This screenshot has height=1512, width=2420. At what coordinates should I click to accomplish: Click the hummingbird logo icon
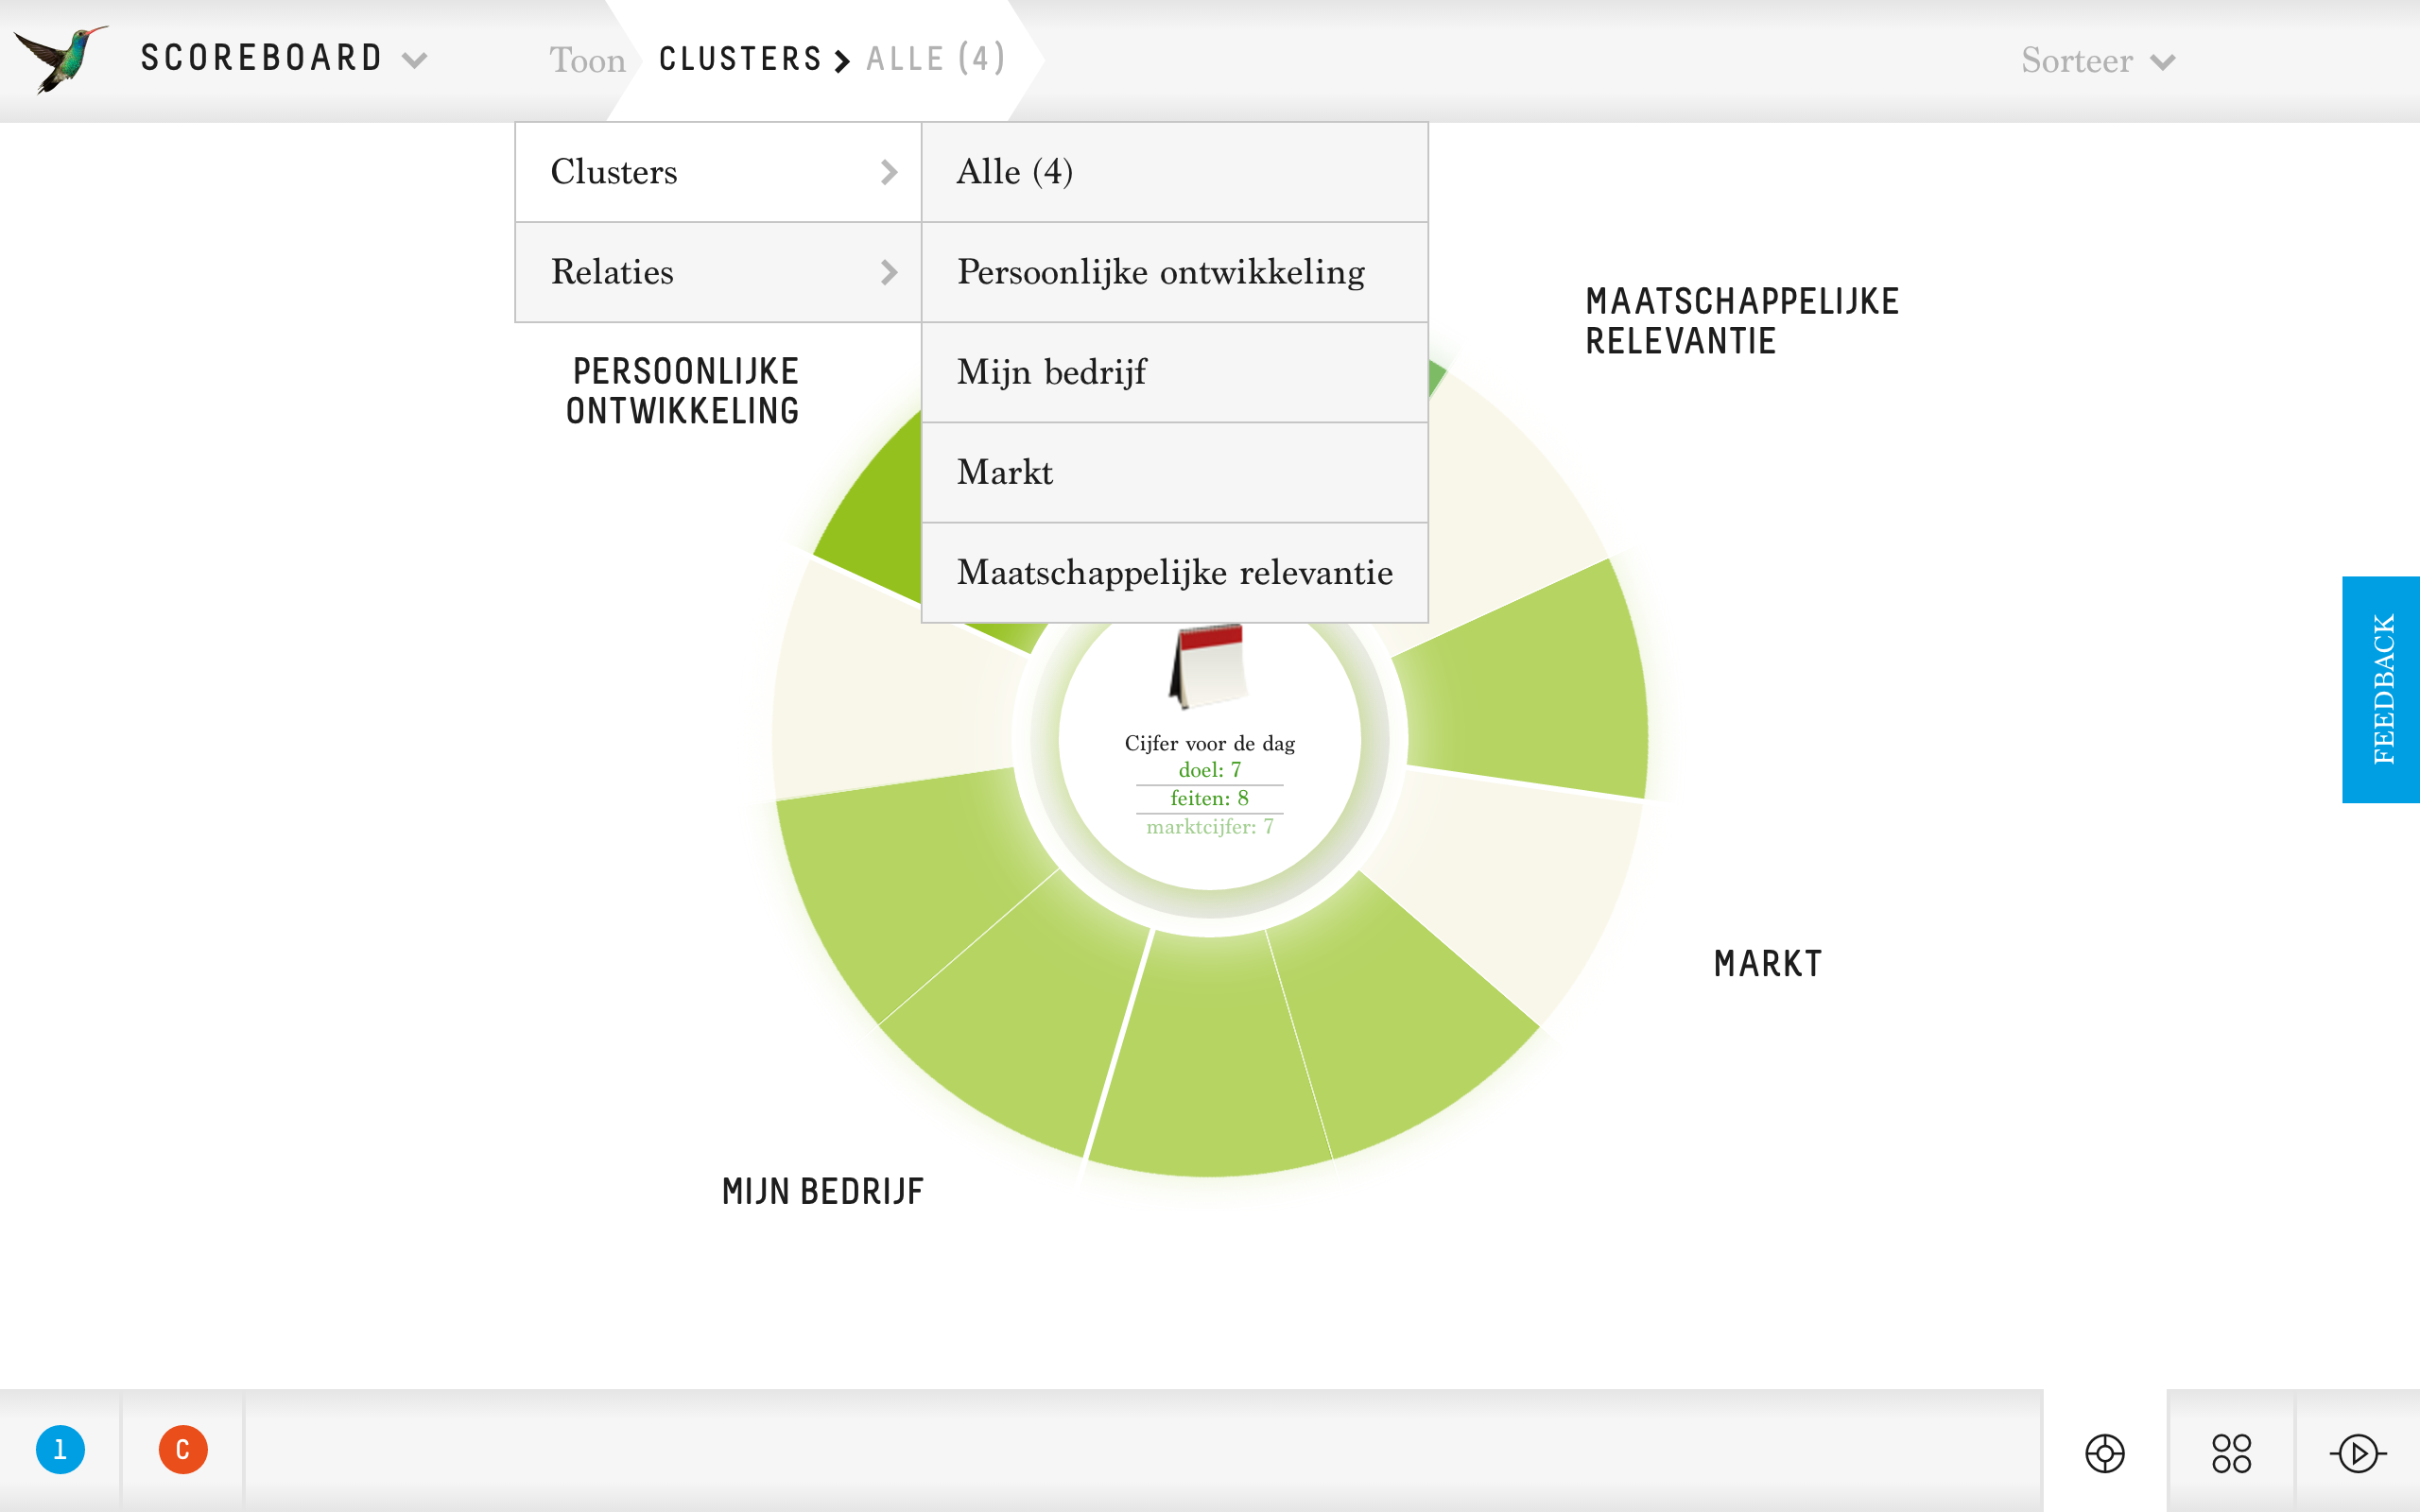point(60,58)
